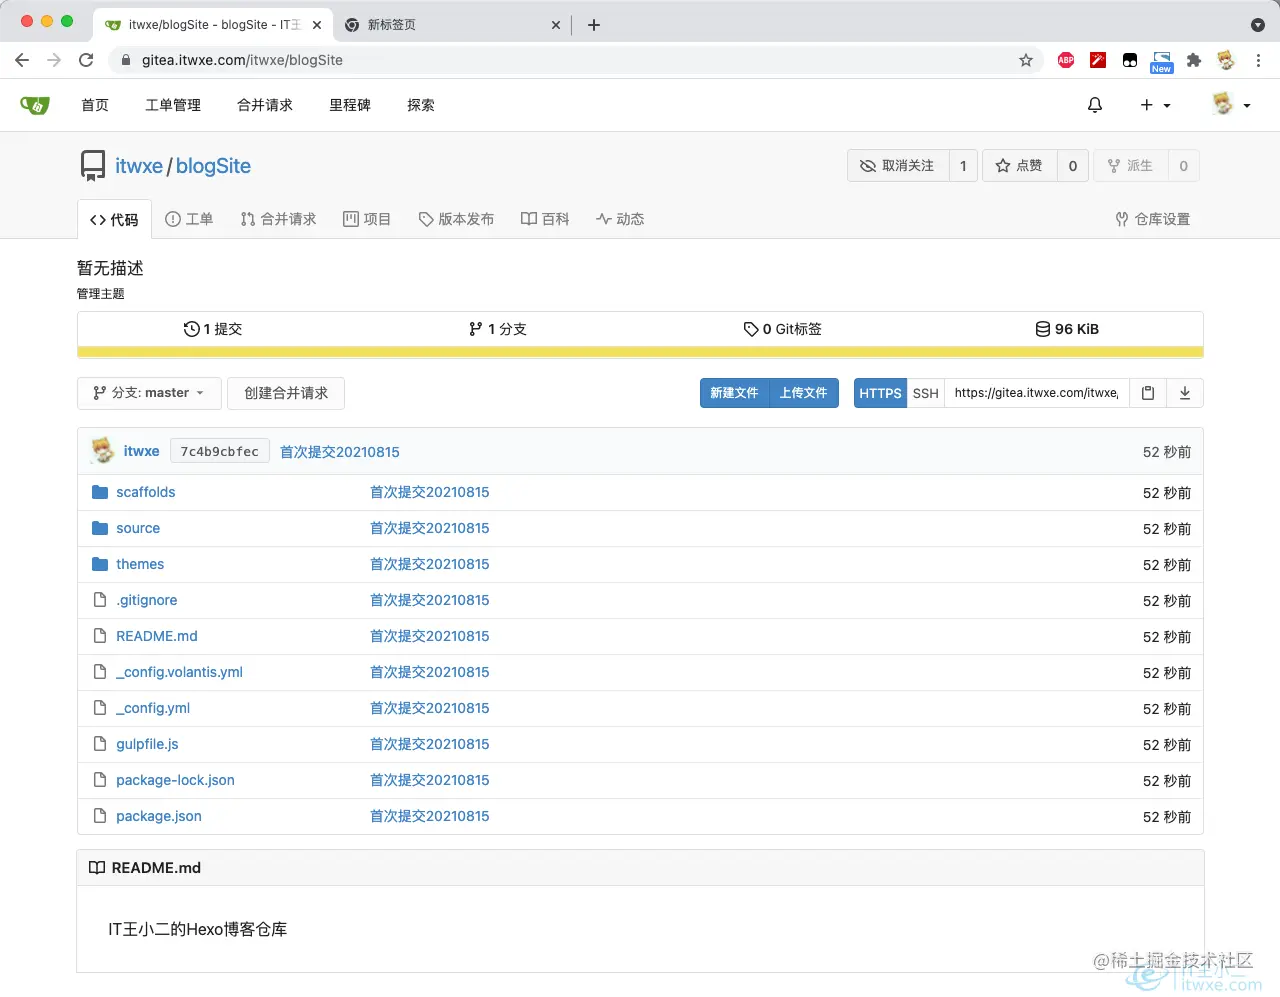Open the 探索 menu item

coord(420,104)
